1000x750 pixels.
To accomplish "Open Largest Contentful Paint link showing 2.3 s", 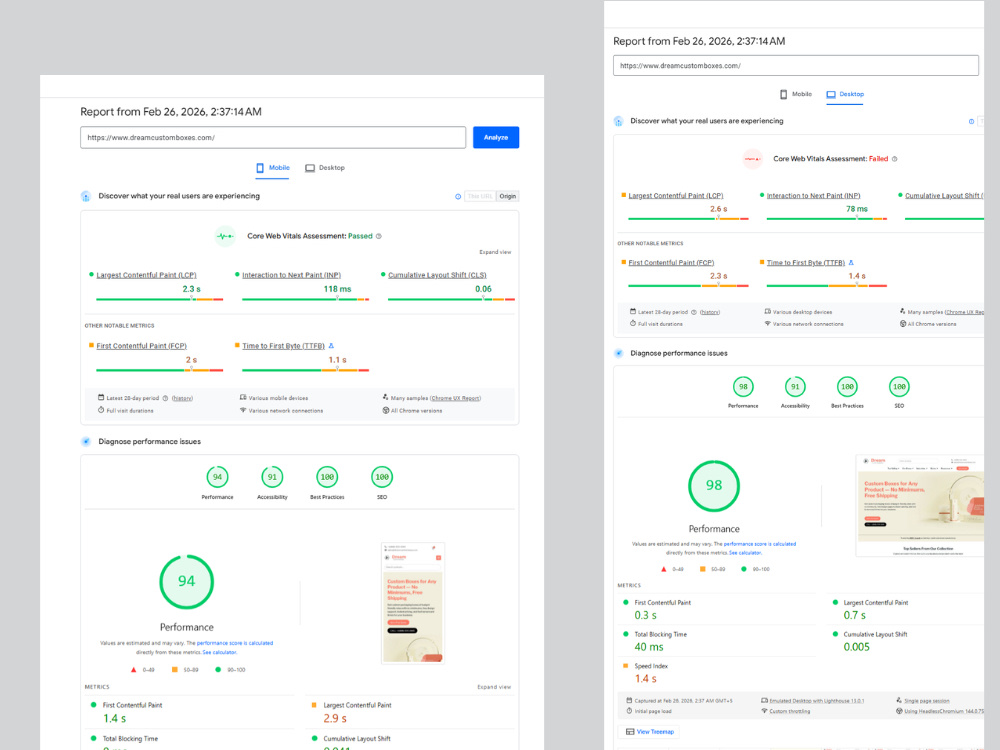I will tap(146, 275).
